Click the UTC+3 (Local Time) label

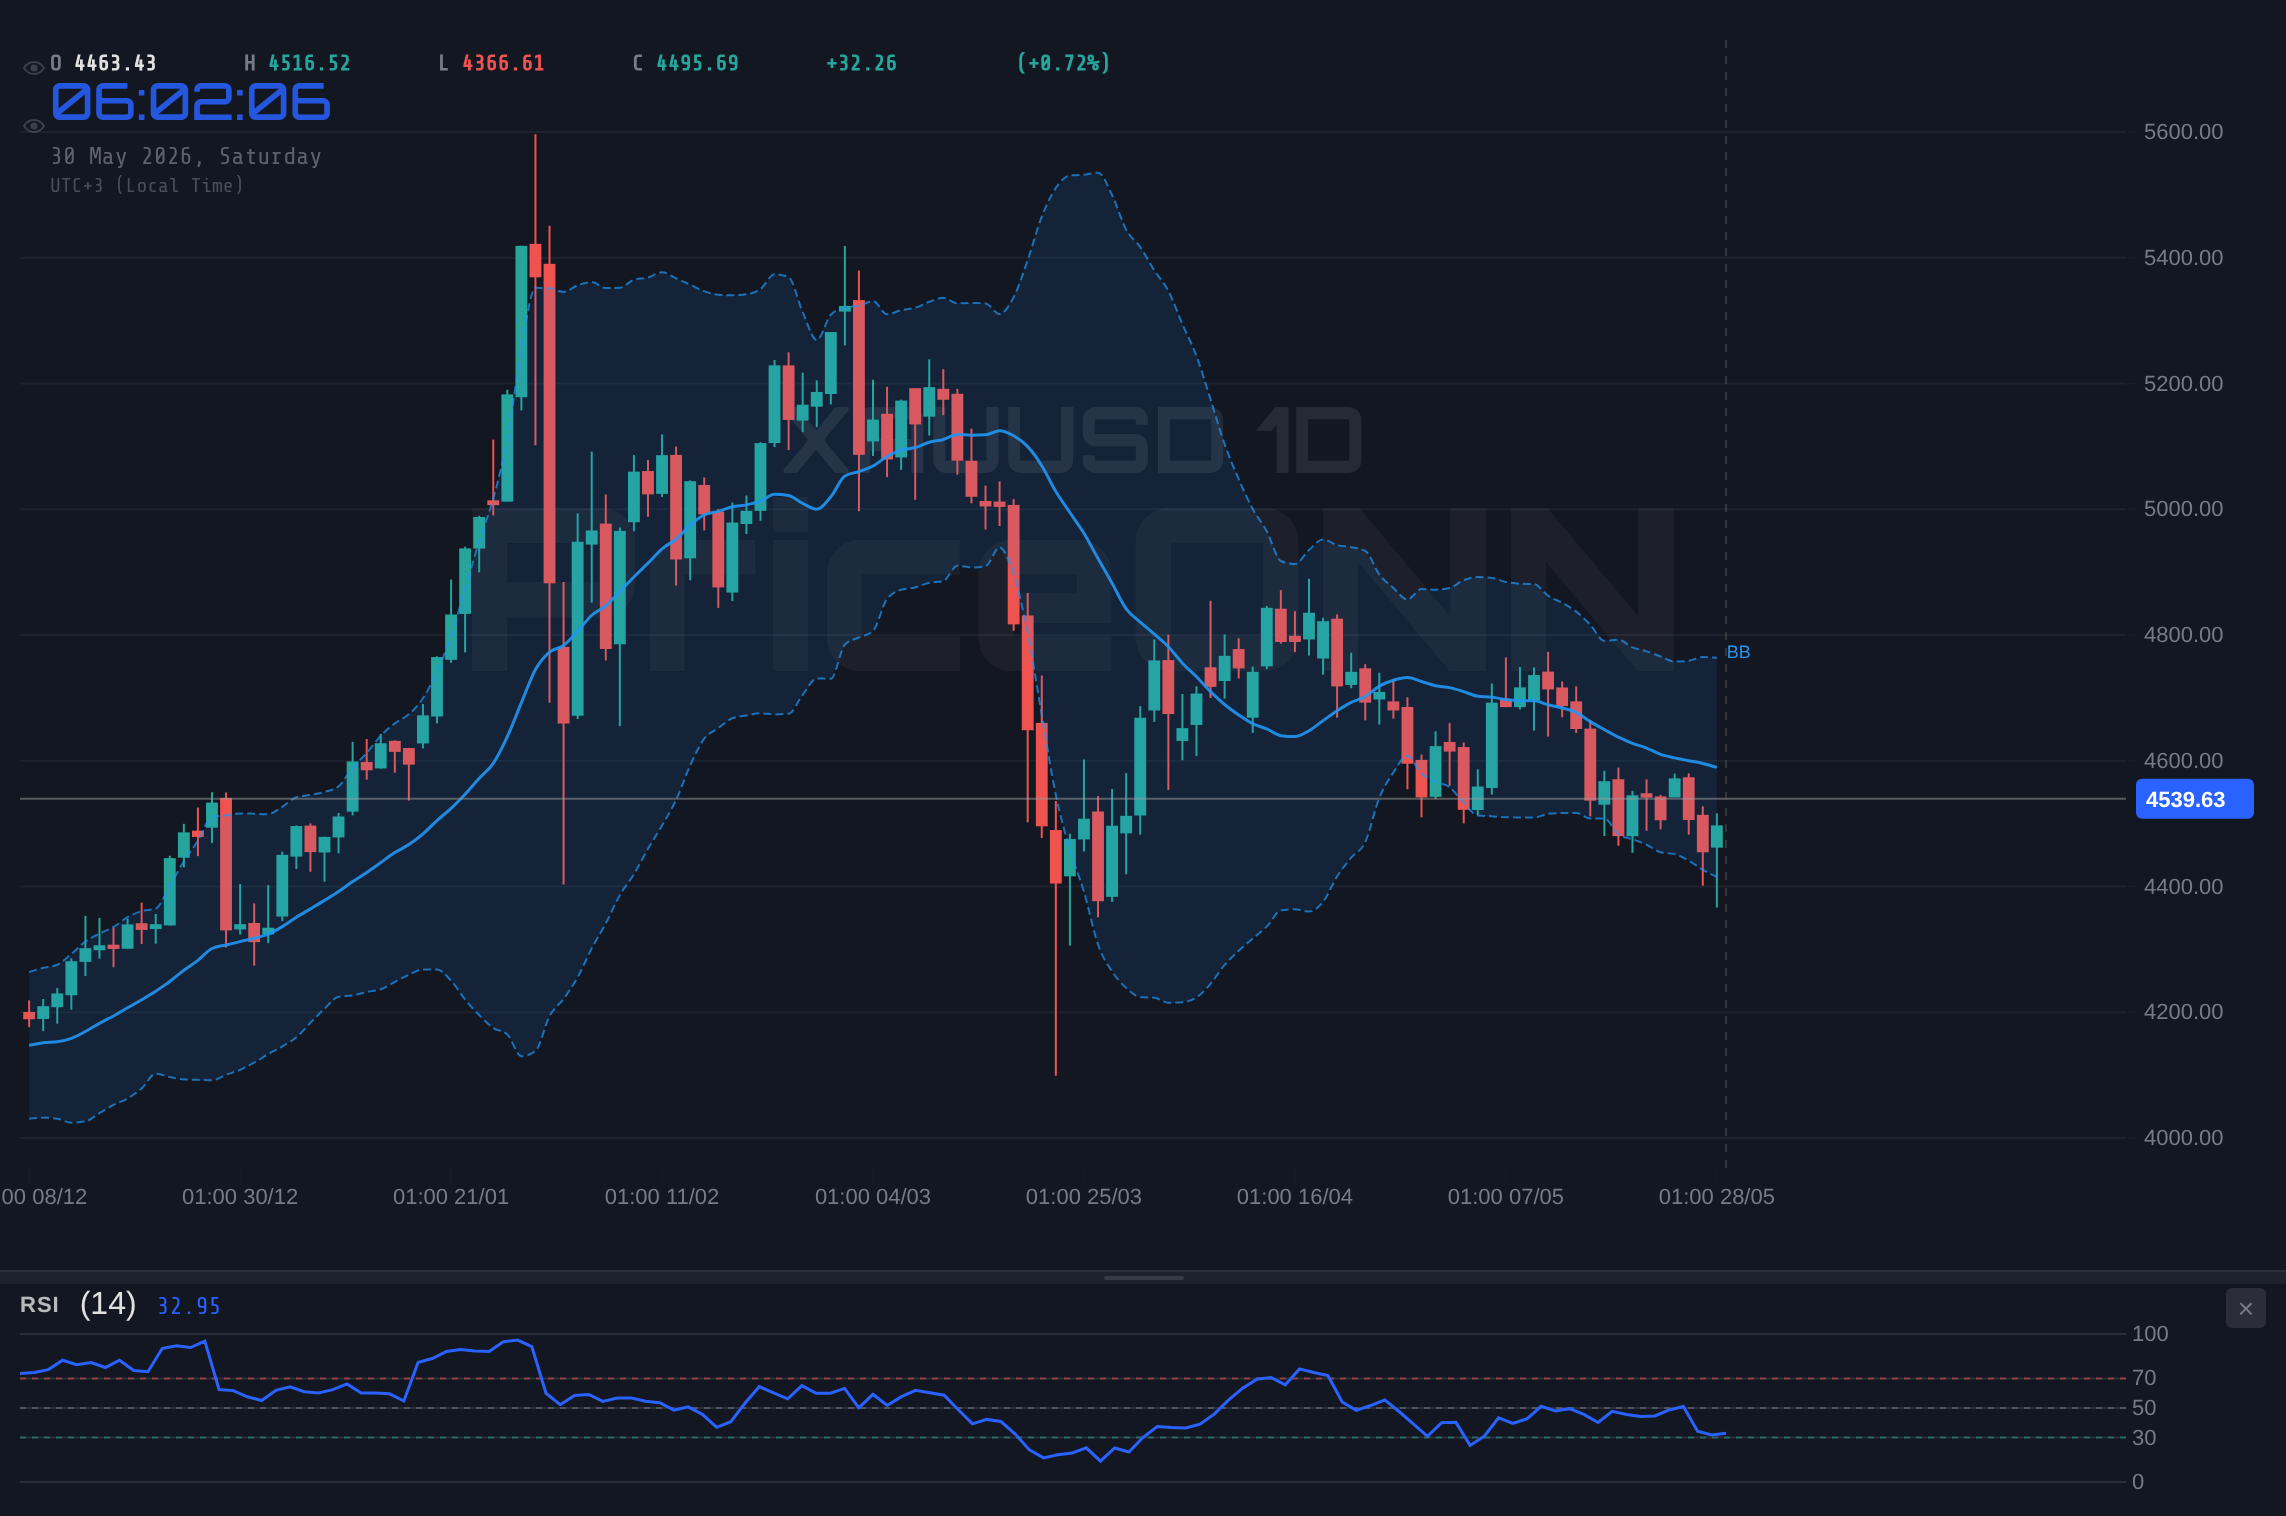147,185
